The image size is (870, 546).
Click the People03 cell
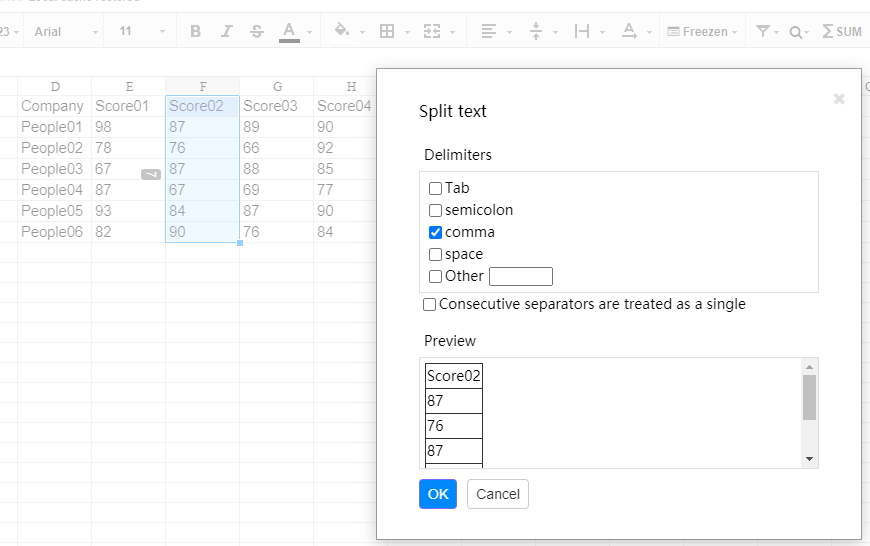tap(54, 169)
